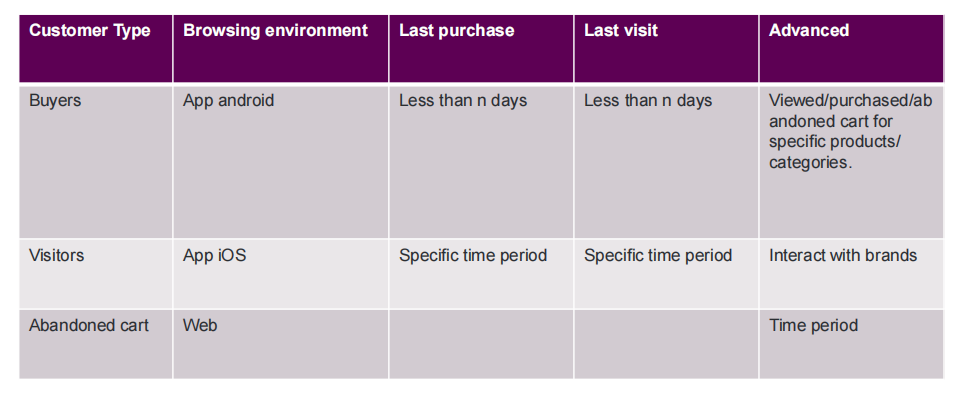Select the Last purchase column header
962x396 pixels.
pos(482,49)
